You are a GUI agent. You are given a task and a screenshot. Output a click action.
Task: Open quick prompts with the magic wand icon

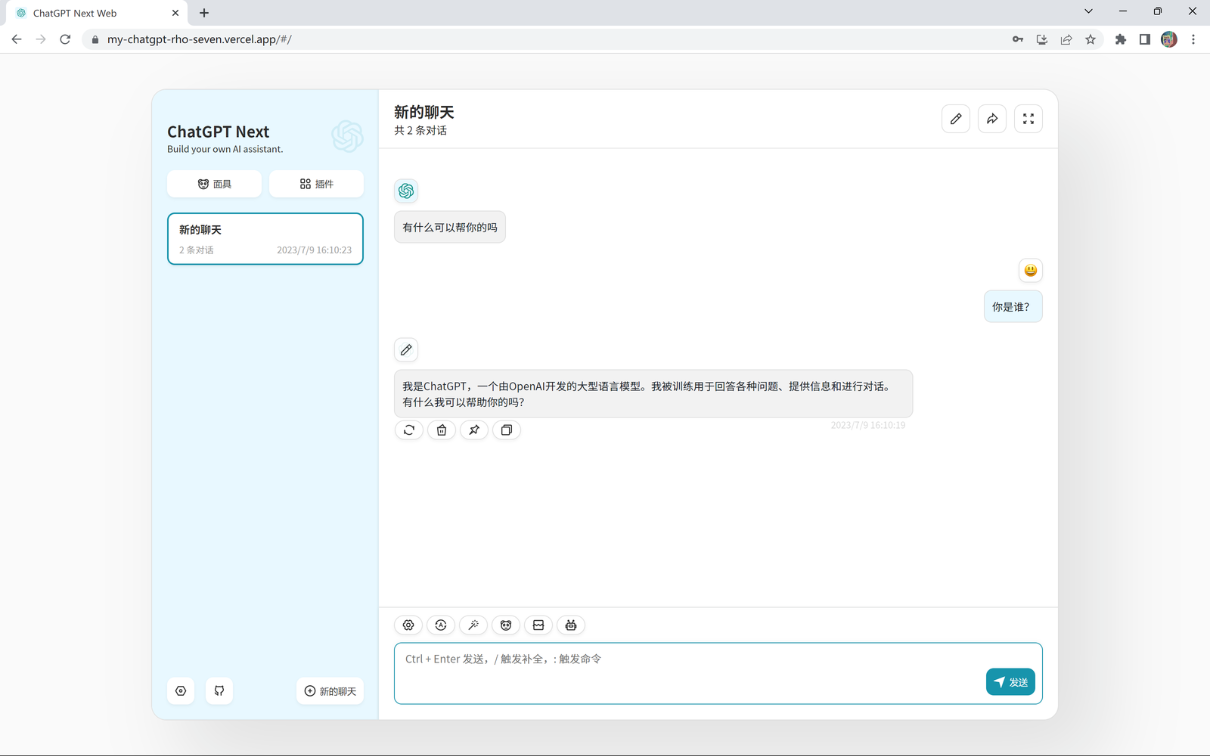point(473,625)
